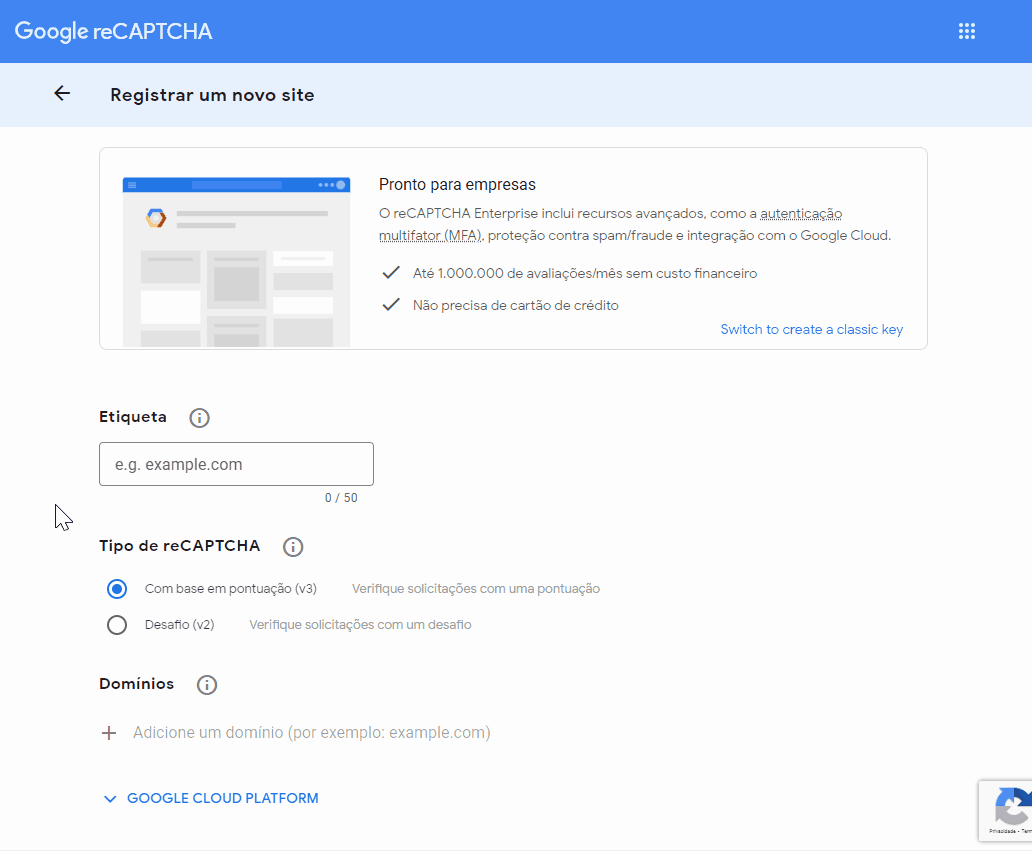Click Switch to create a classic key
Image resolution: width=1032 pixels, height=851 pixels.
point(812,329)
